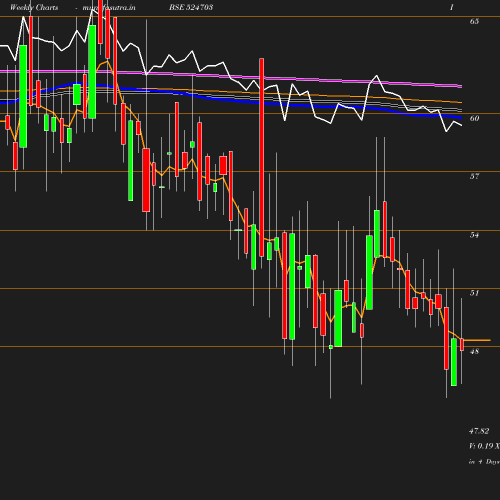Viewport: 500px width, 500px height.
Task: Click the 57 price axis label
Action: (x=474, y=176)
